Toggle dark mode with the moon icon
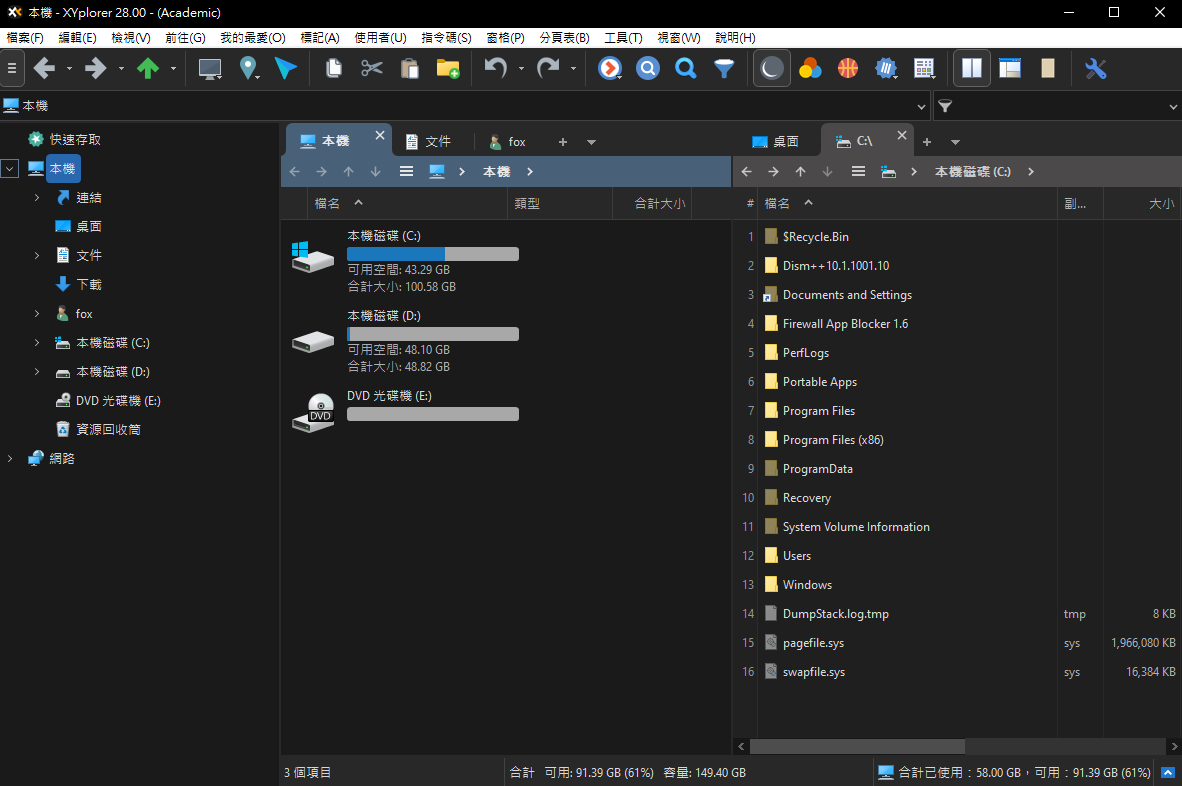The height and width of the screenshot is (786, 1182). pyautogui.click(x=771, y=69)
